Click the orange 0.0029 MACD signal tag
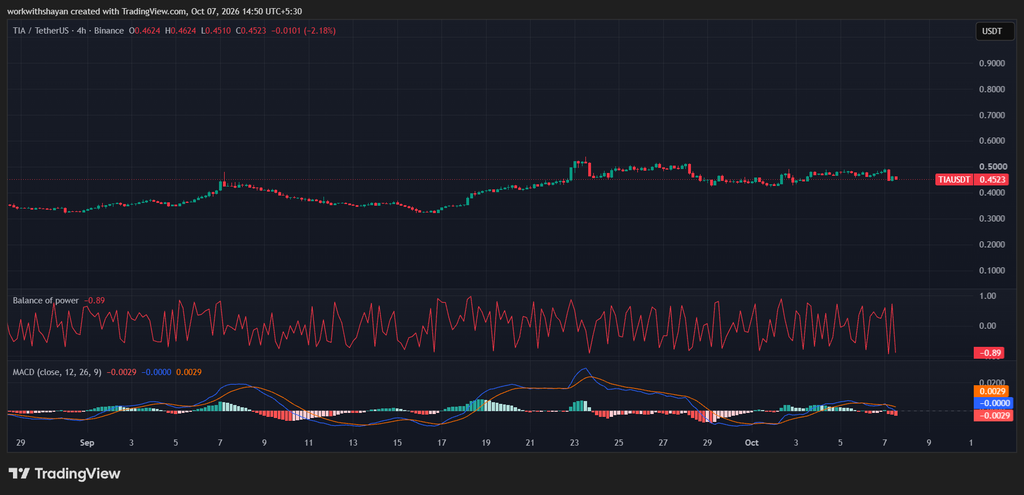Image resolution: width=1024 pixels, height=495 pixels. (991, 391)
